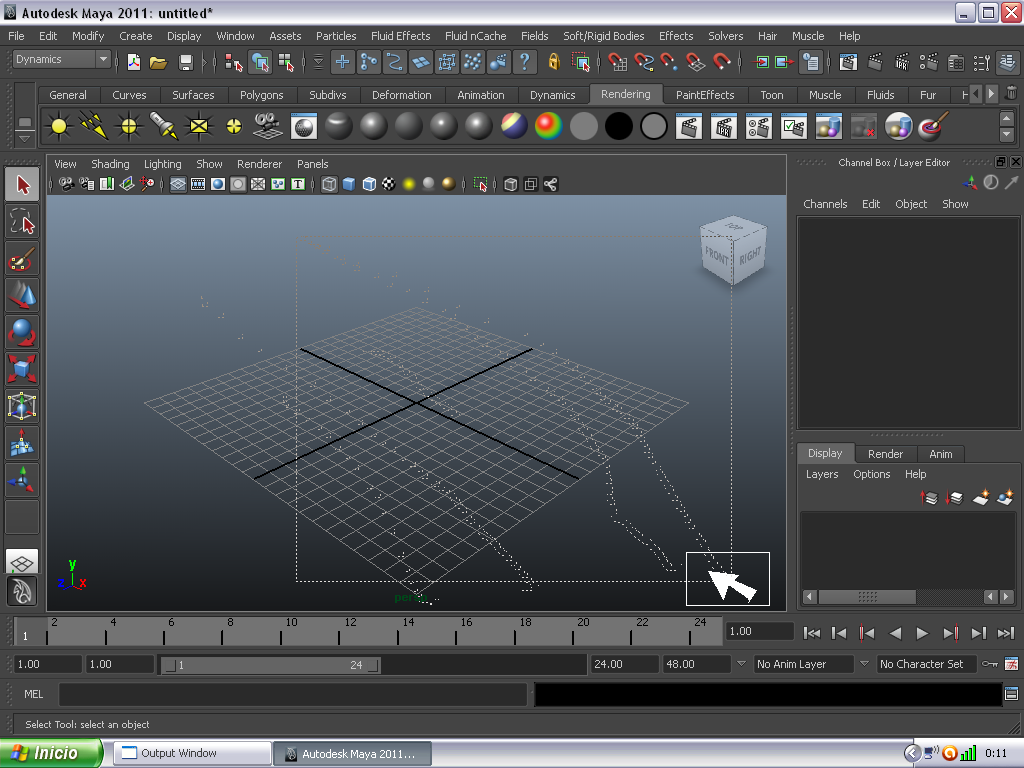Select the Soft Modification tool

click(22, 443)
